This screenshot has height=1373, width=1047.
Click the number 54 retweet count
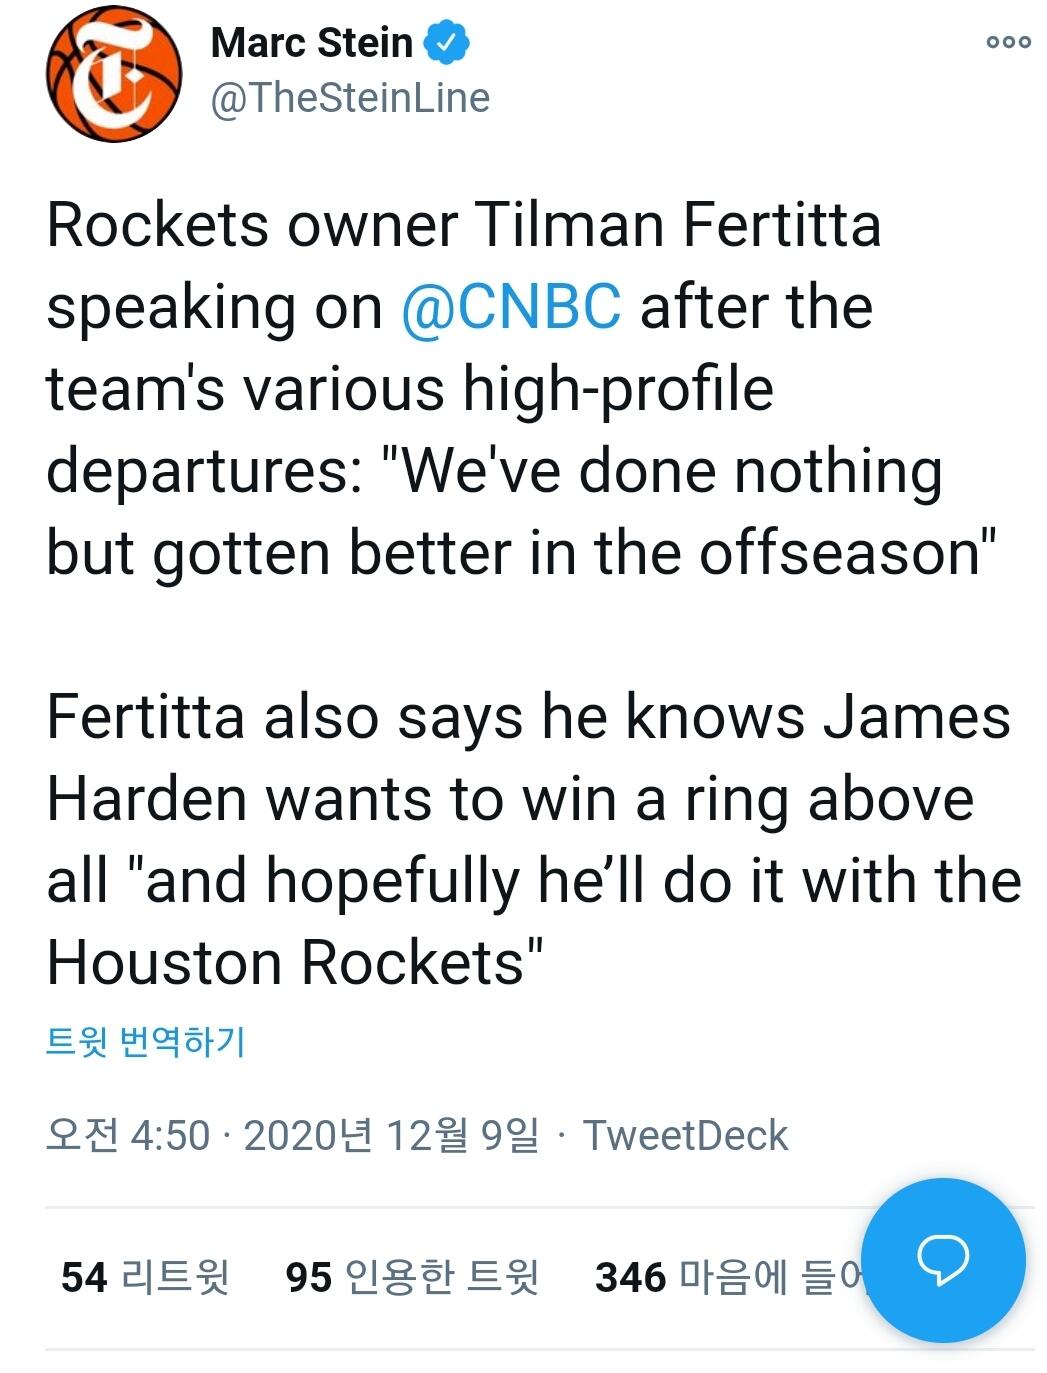[83, 1277]
